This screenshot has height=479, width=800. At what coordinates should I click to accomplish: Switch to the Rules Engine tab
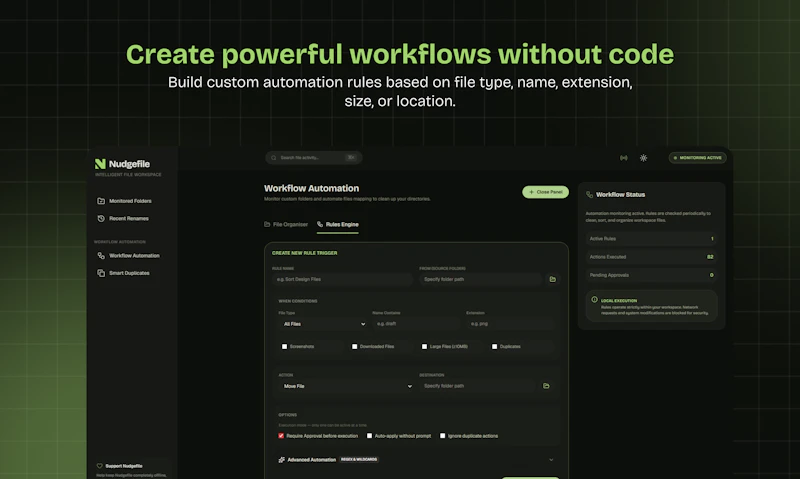click(338, 224)
